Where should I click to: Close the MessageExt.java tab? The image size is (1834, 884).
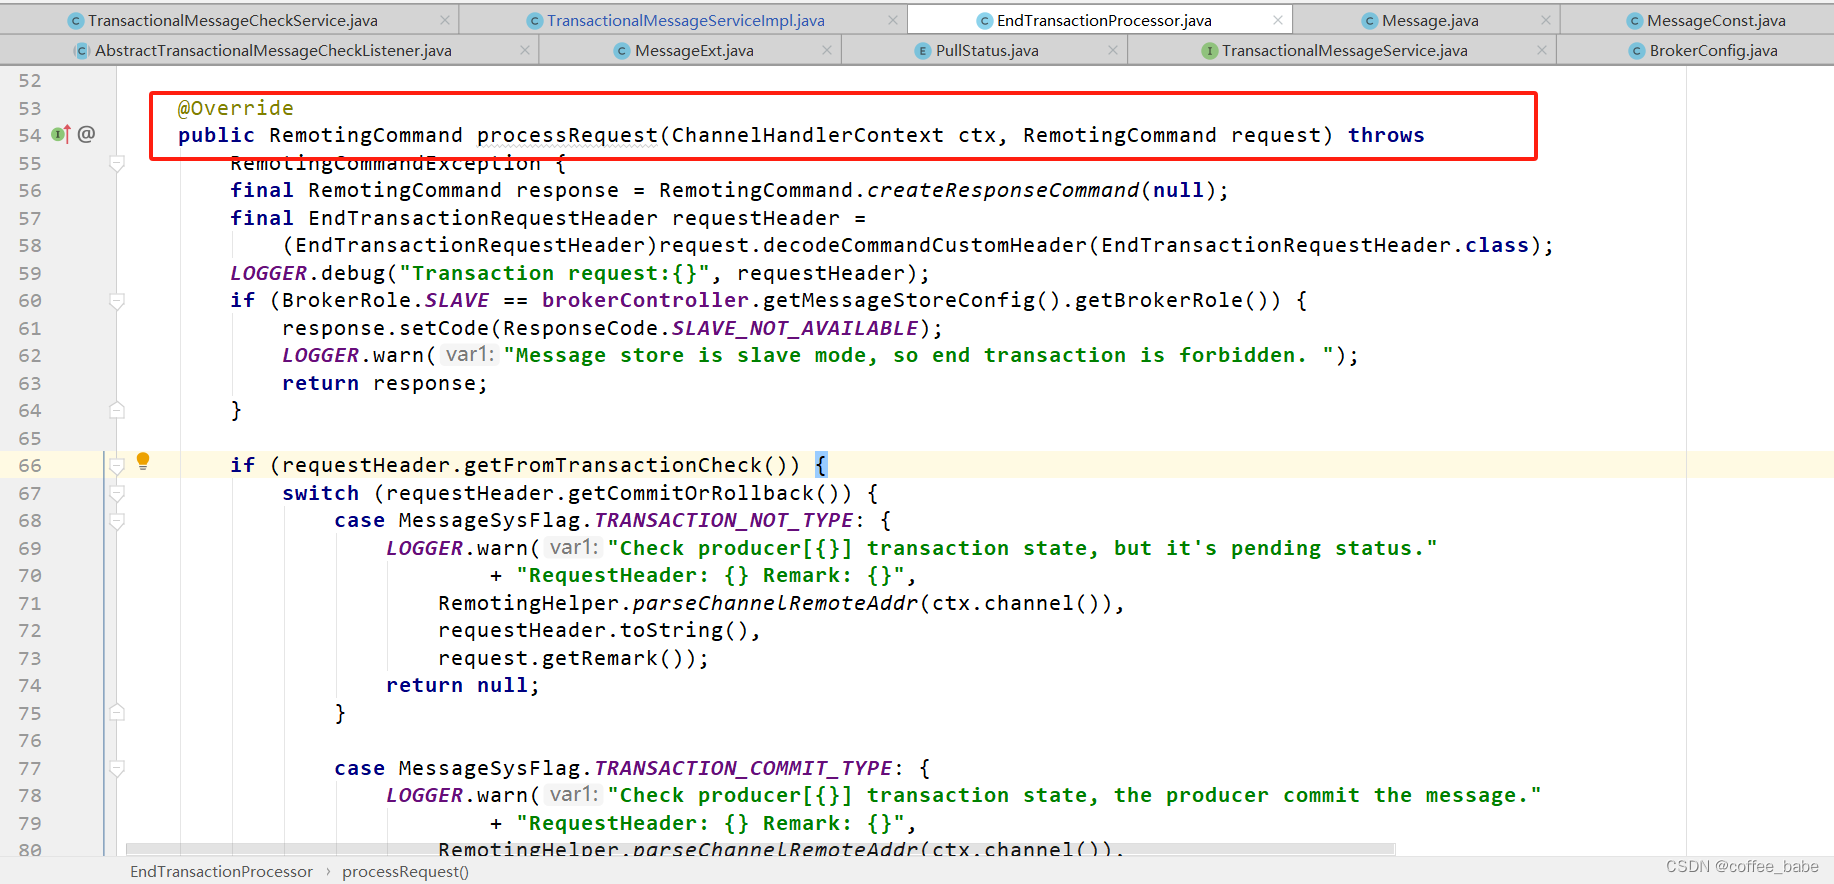(827, 50)
